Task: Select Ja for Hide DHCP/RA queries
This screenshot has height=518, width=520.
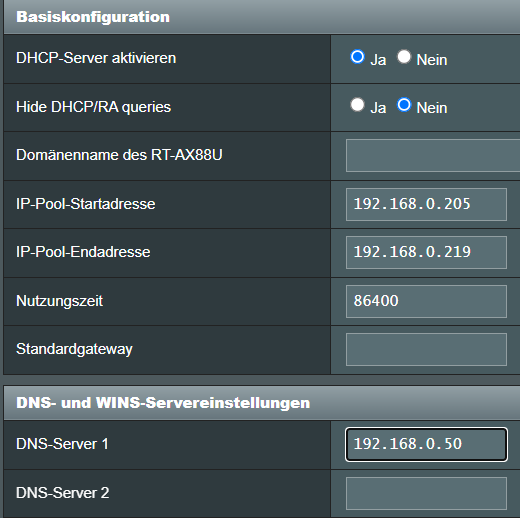Action: pos(357,105)
